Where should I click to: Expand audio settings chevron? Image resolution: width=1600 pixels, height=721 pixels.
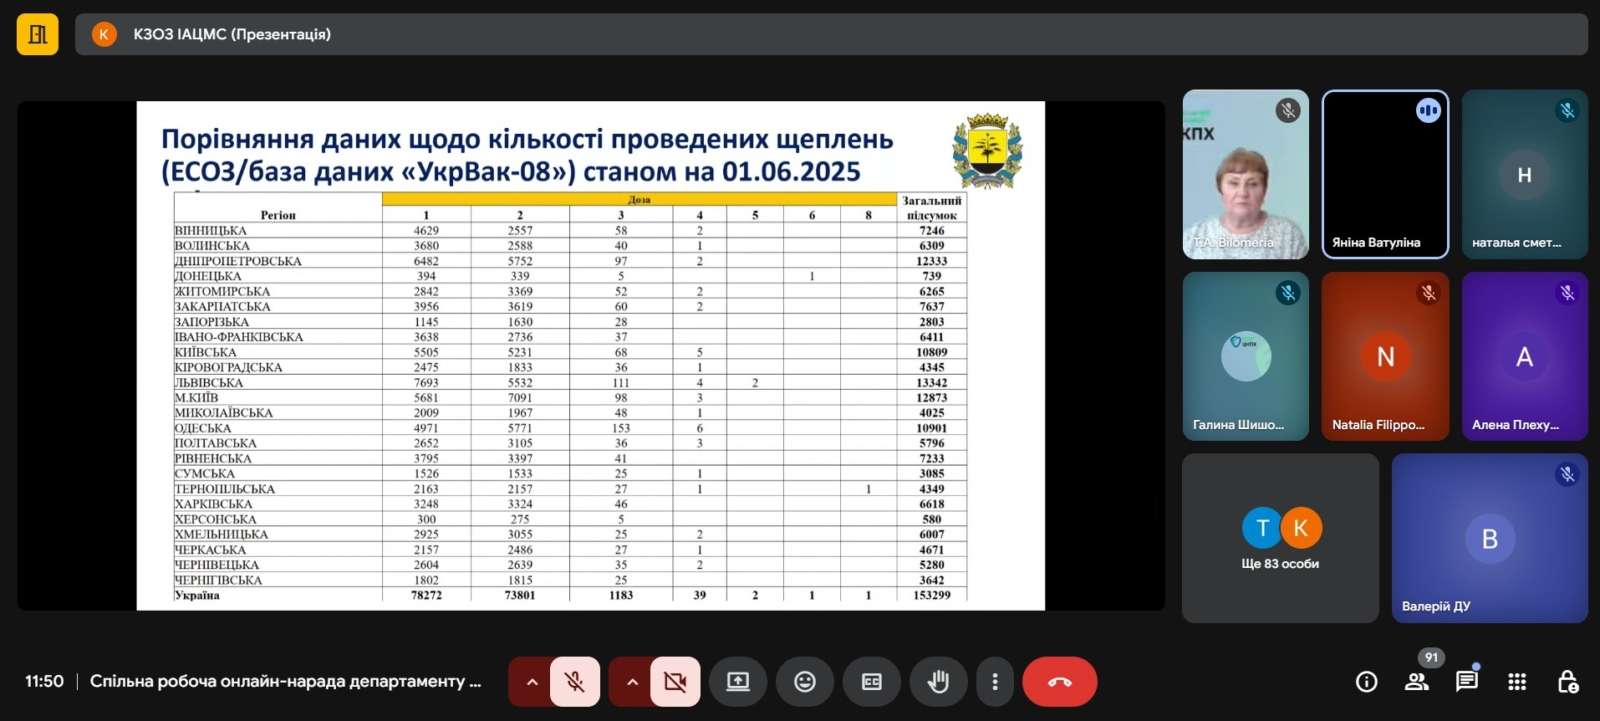532,682
